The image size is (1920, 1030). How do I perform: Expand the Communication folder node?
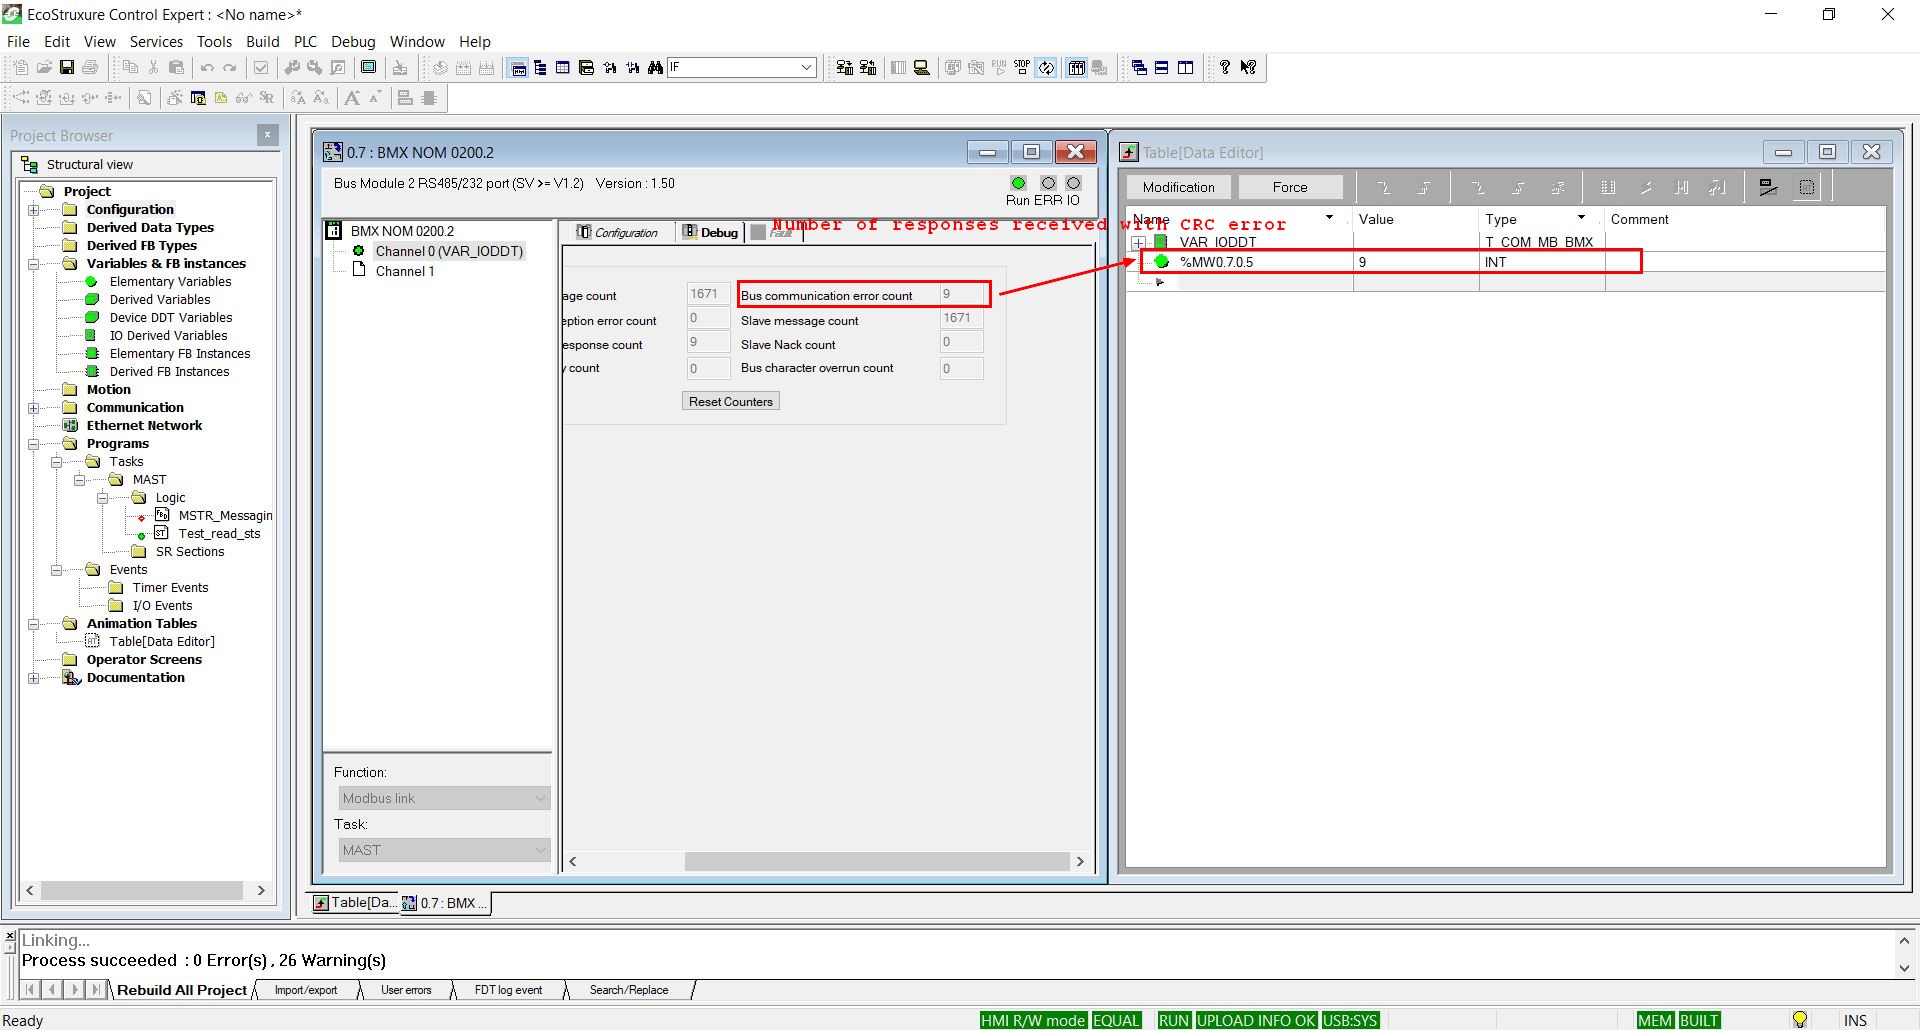34,408
